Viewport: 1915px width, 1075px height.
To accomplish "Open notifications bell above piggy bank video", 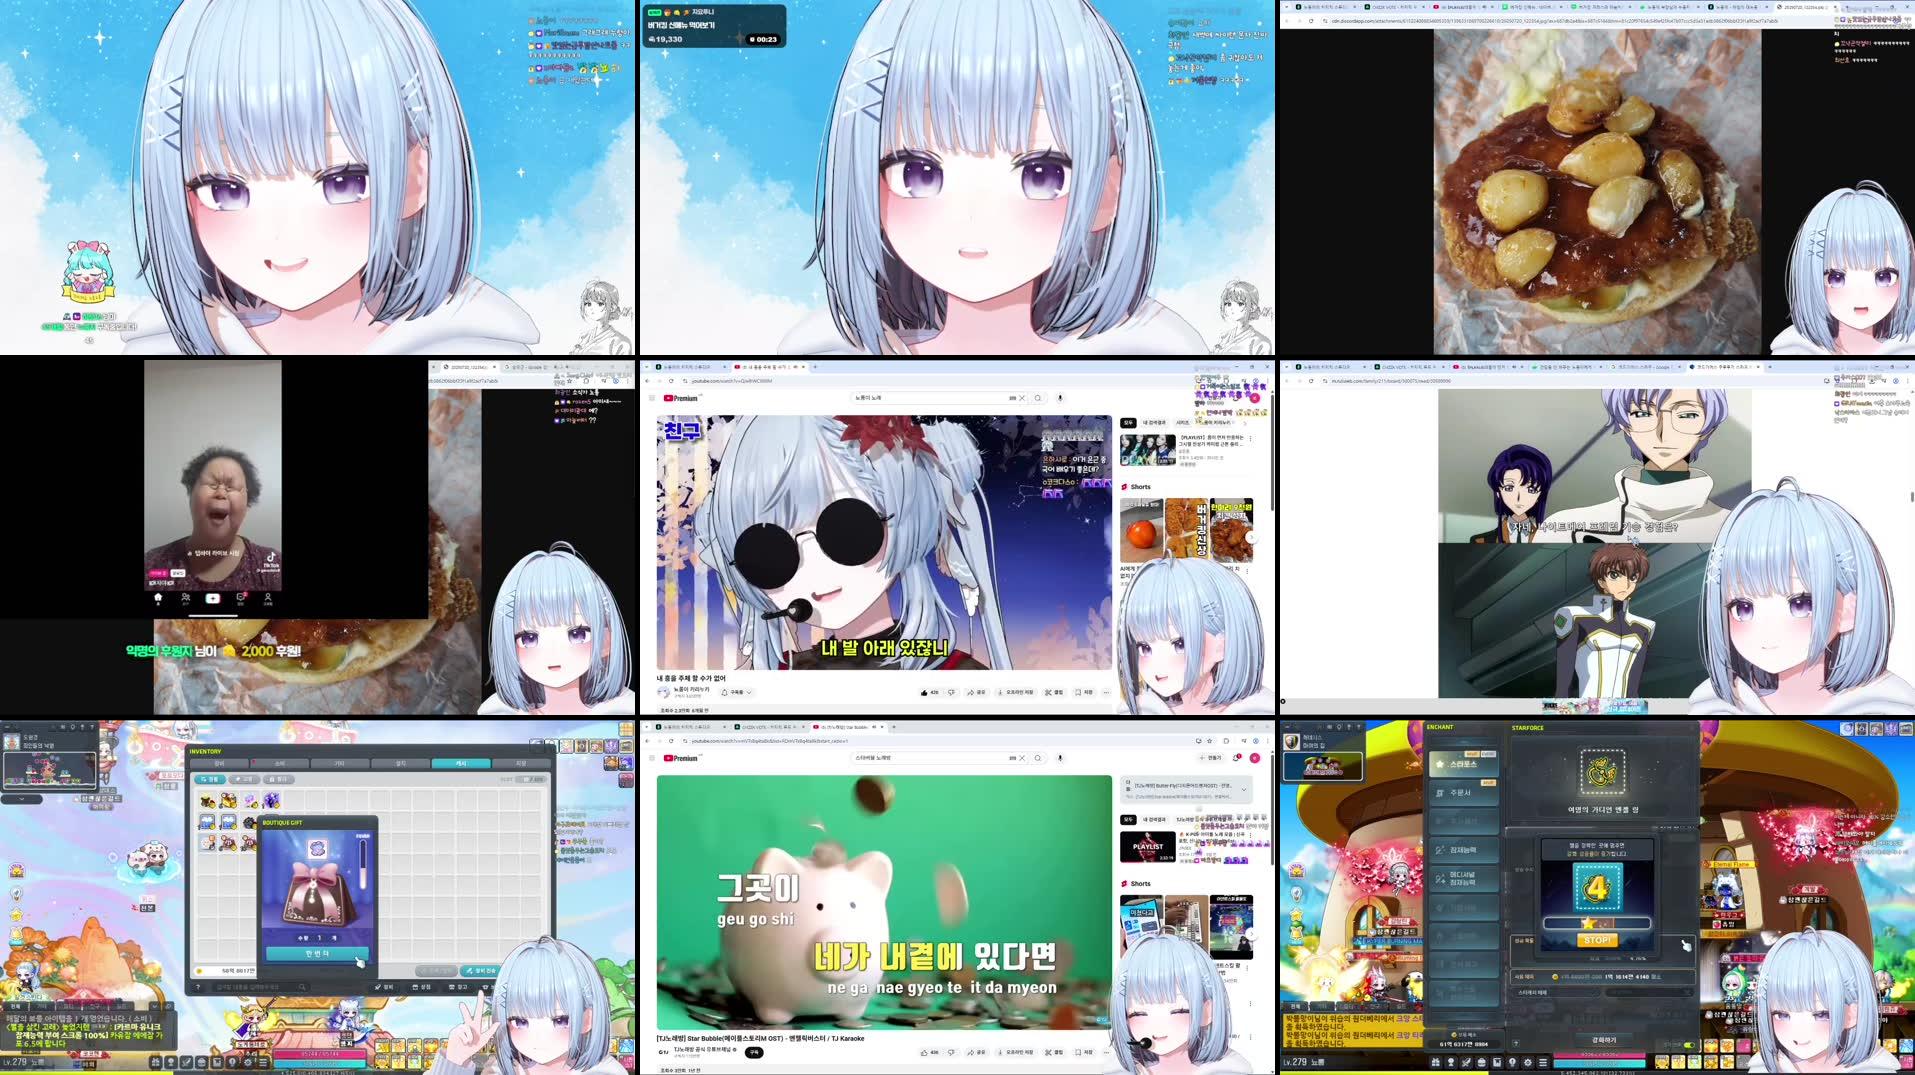I will tap(1237, 758).
